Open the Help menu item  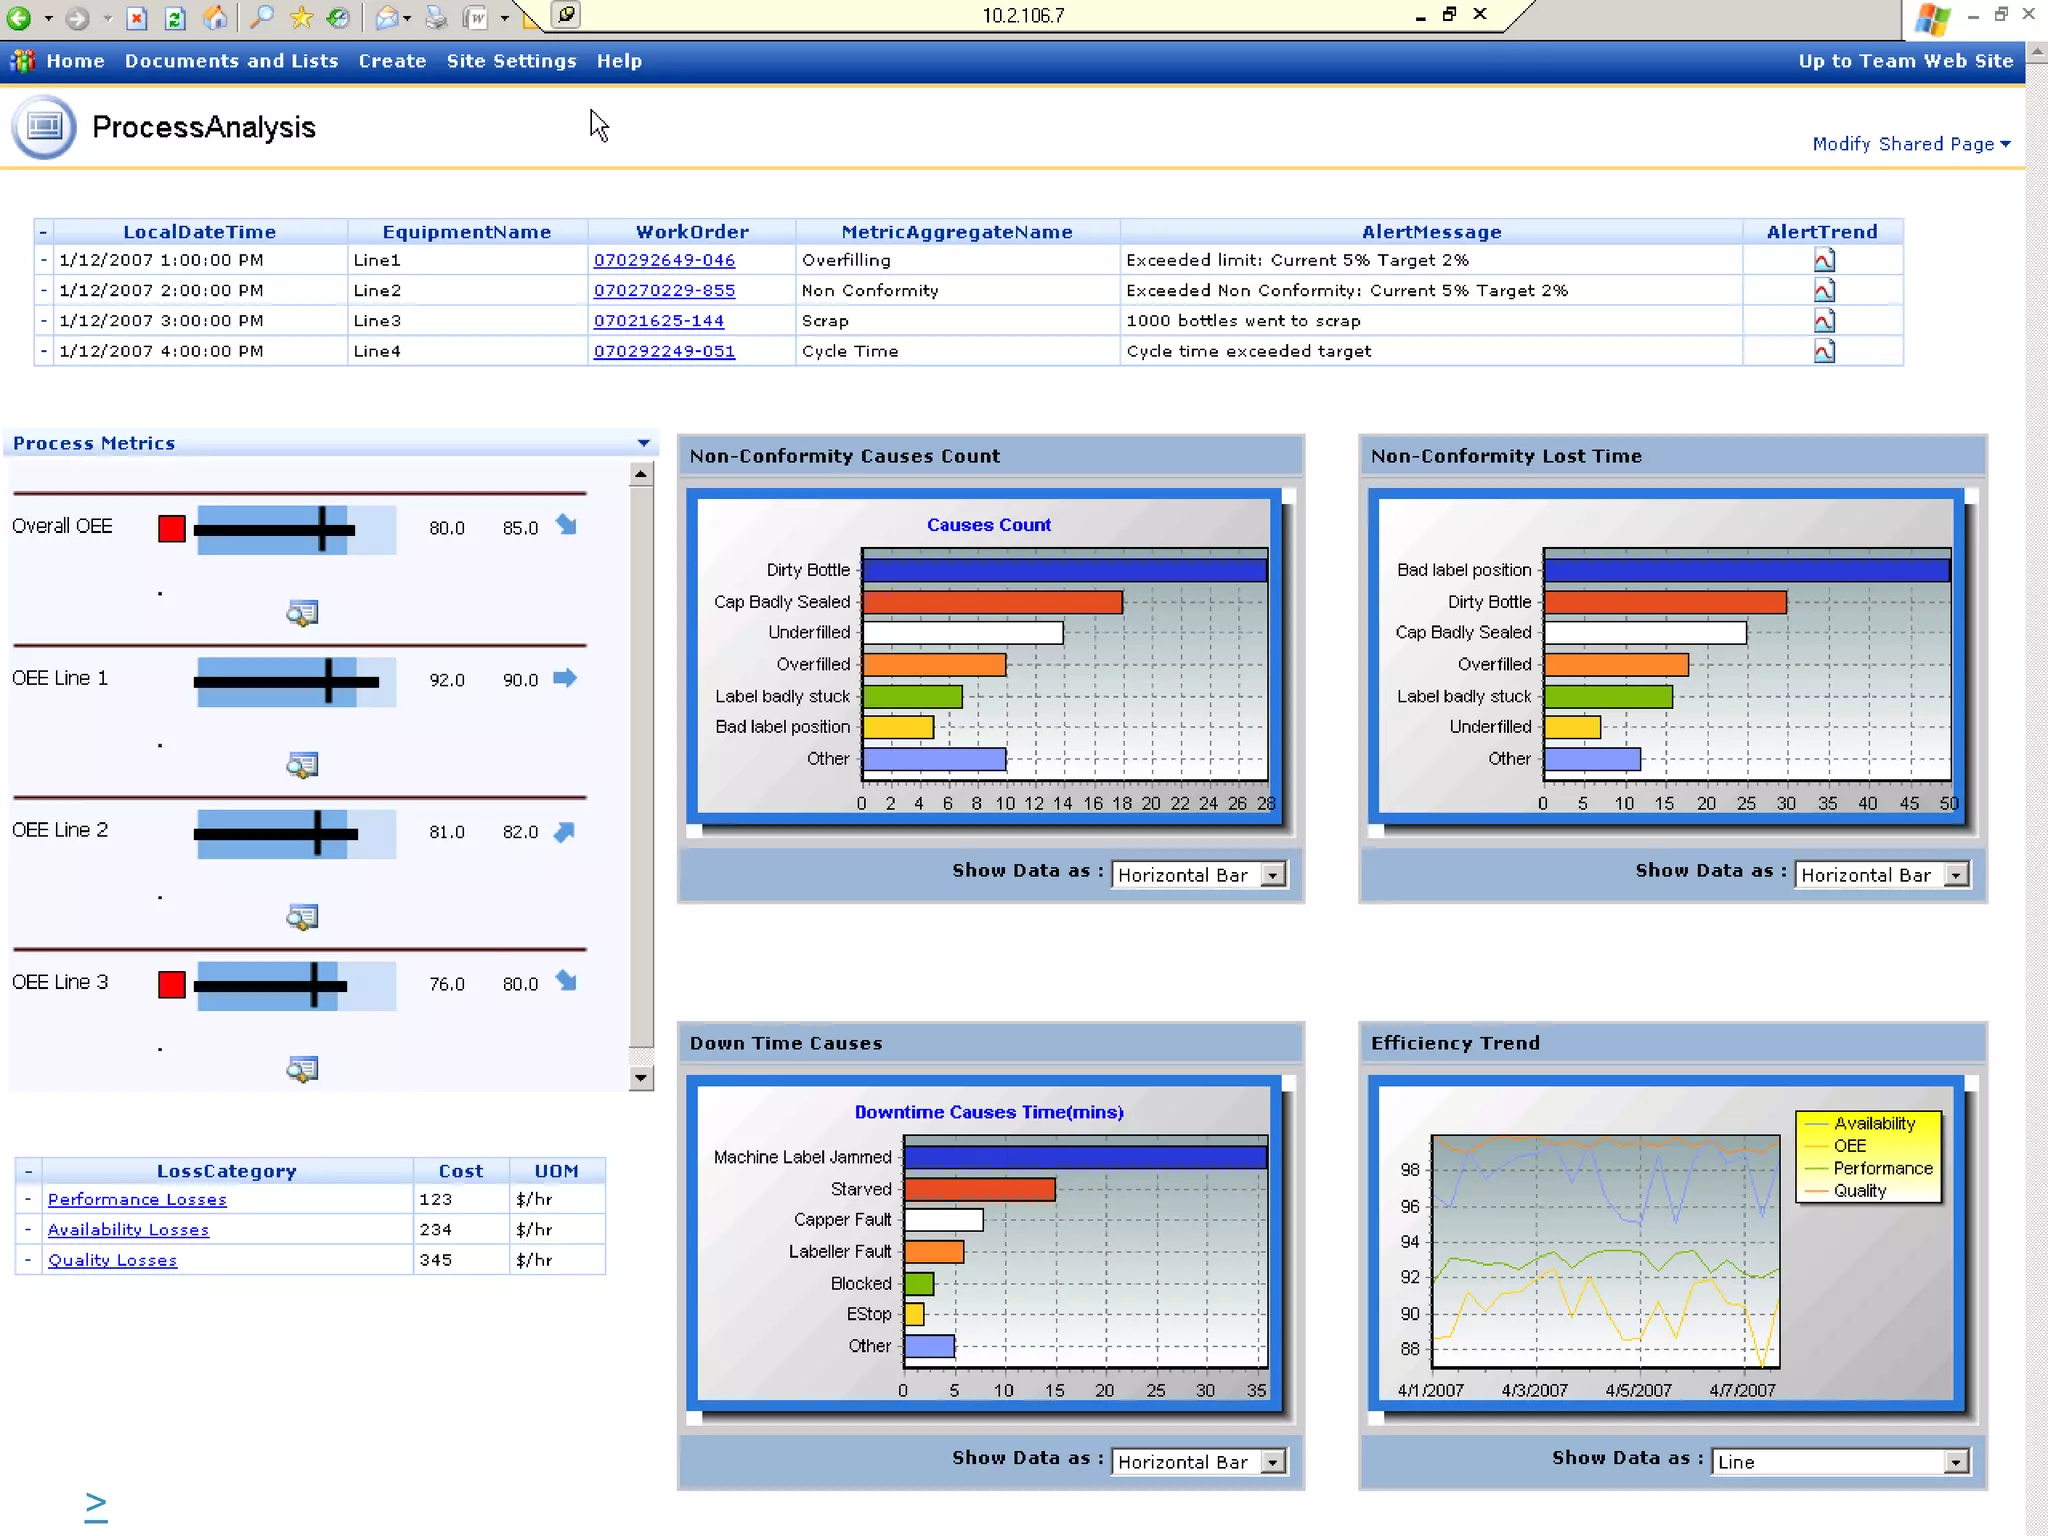click(x=620, y=61)
